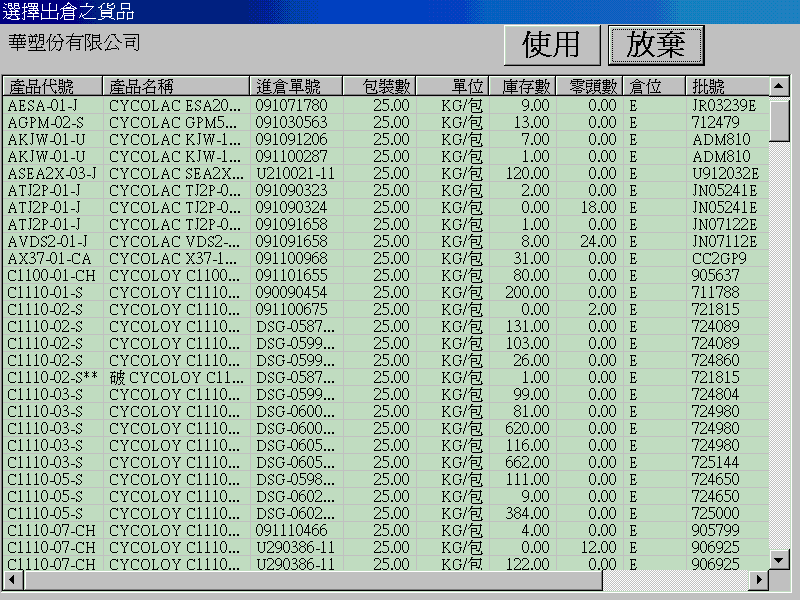Click the 包裝數 column header
The width and height of the screenshot is (800, 600).
(x=380, y=86)
